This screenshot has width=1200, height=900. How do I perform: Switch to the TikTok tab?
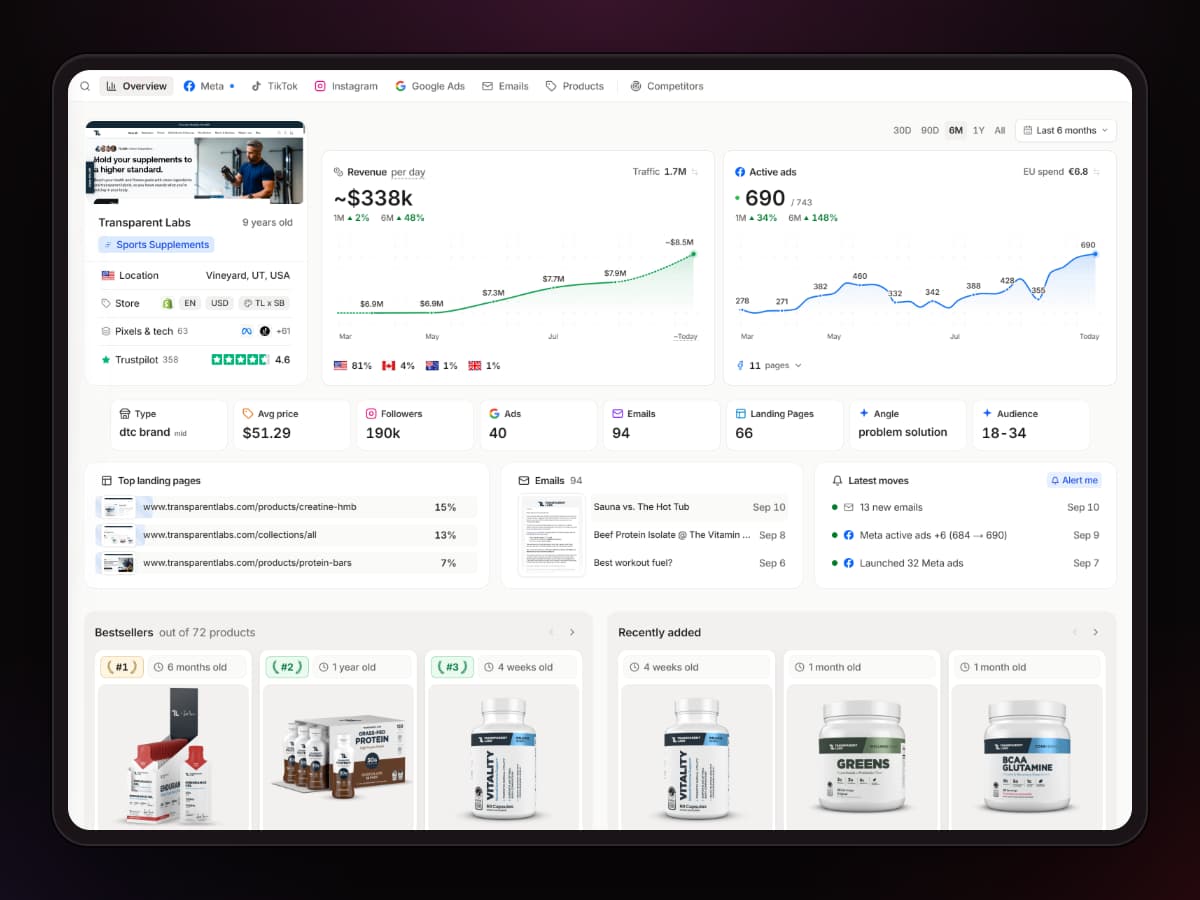tap(274, 86)
